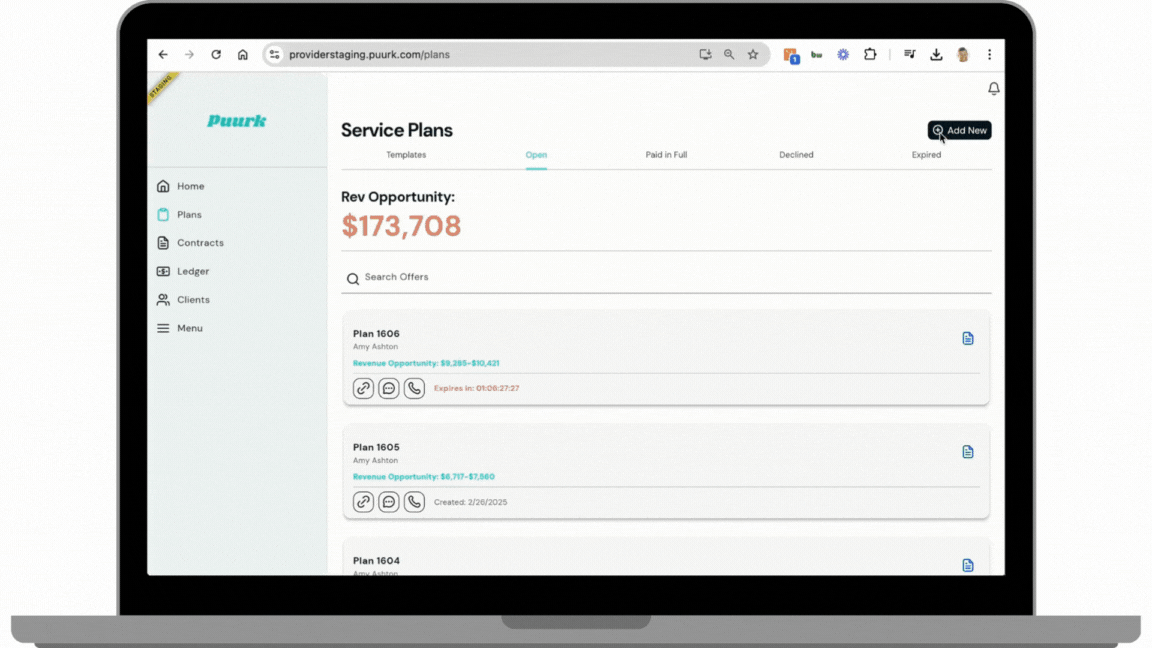Copy link for Plan 1605
This screenshot has height=648, width=1152.
tap(363, 502)
